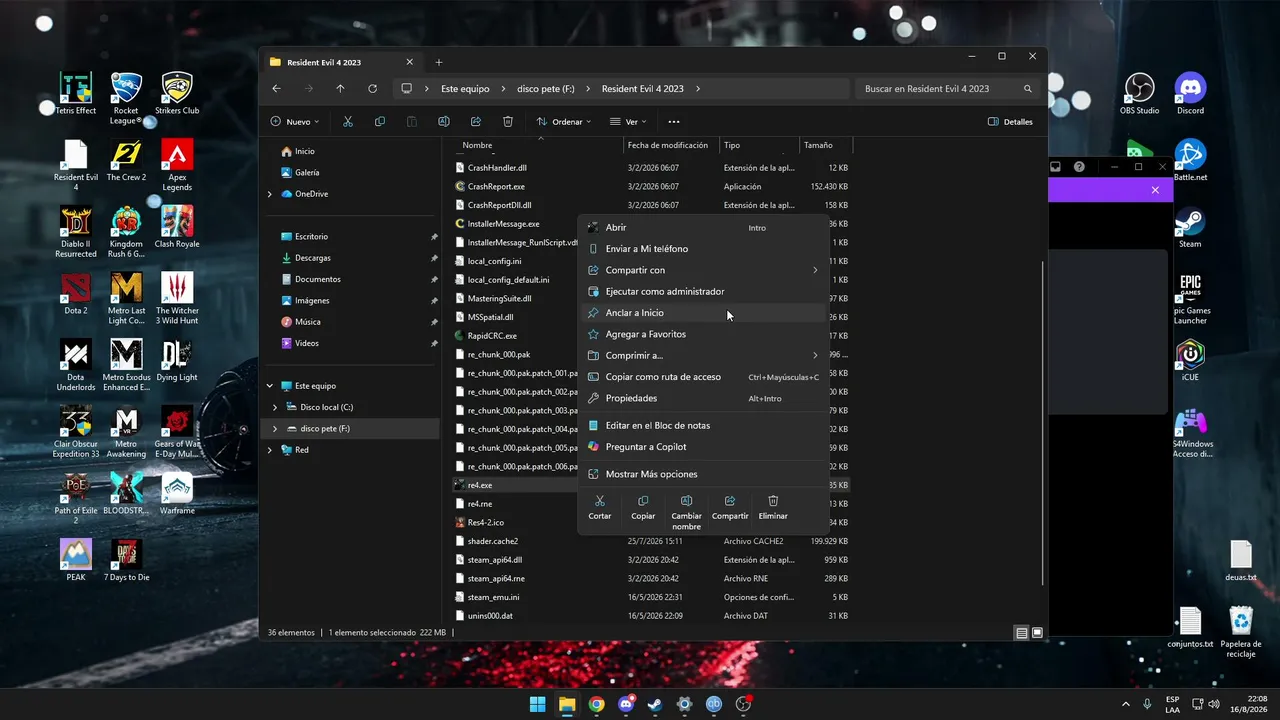Click the Share icon in Explorer toolbar
The image size is (1280, 720).
(476, 122)
